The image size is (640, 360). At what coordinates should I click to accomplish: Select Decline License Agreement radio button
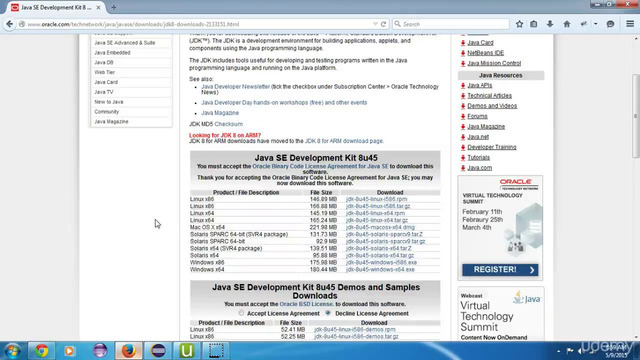(328, 313)
